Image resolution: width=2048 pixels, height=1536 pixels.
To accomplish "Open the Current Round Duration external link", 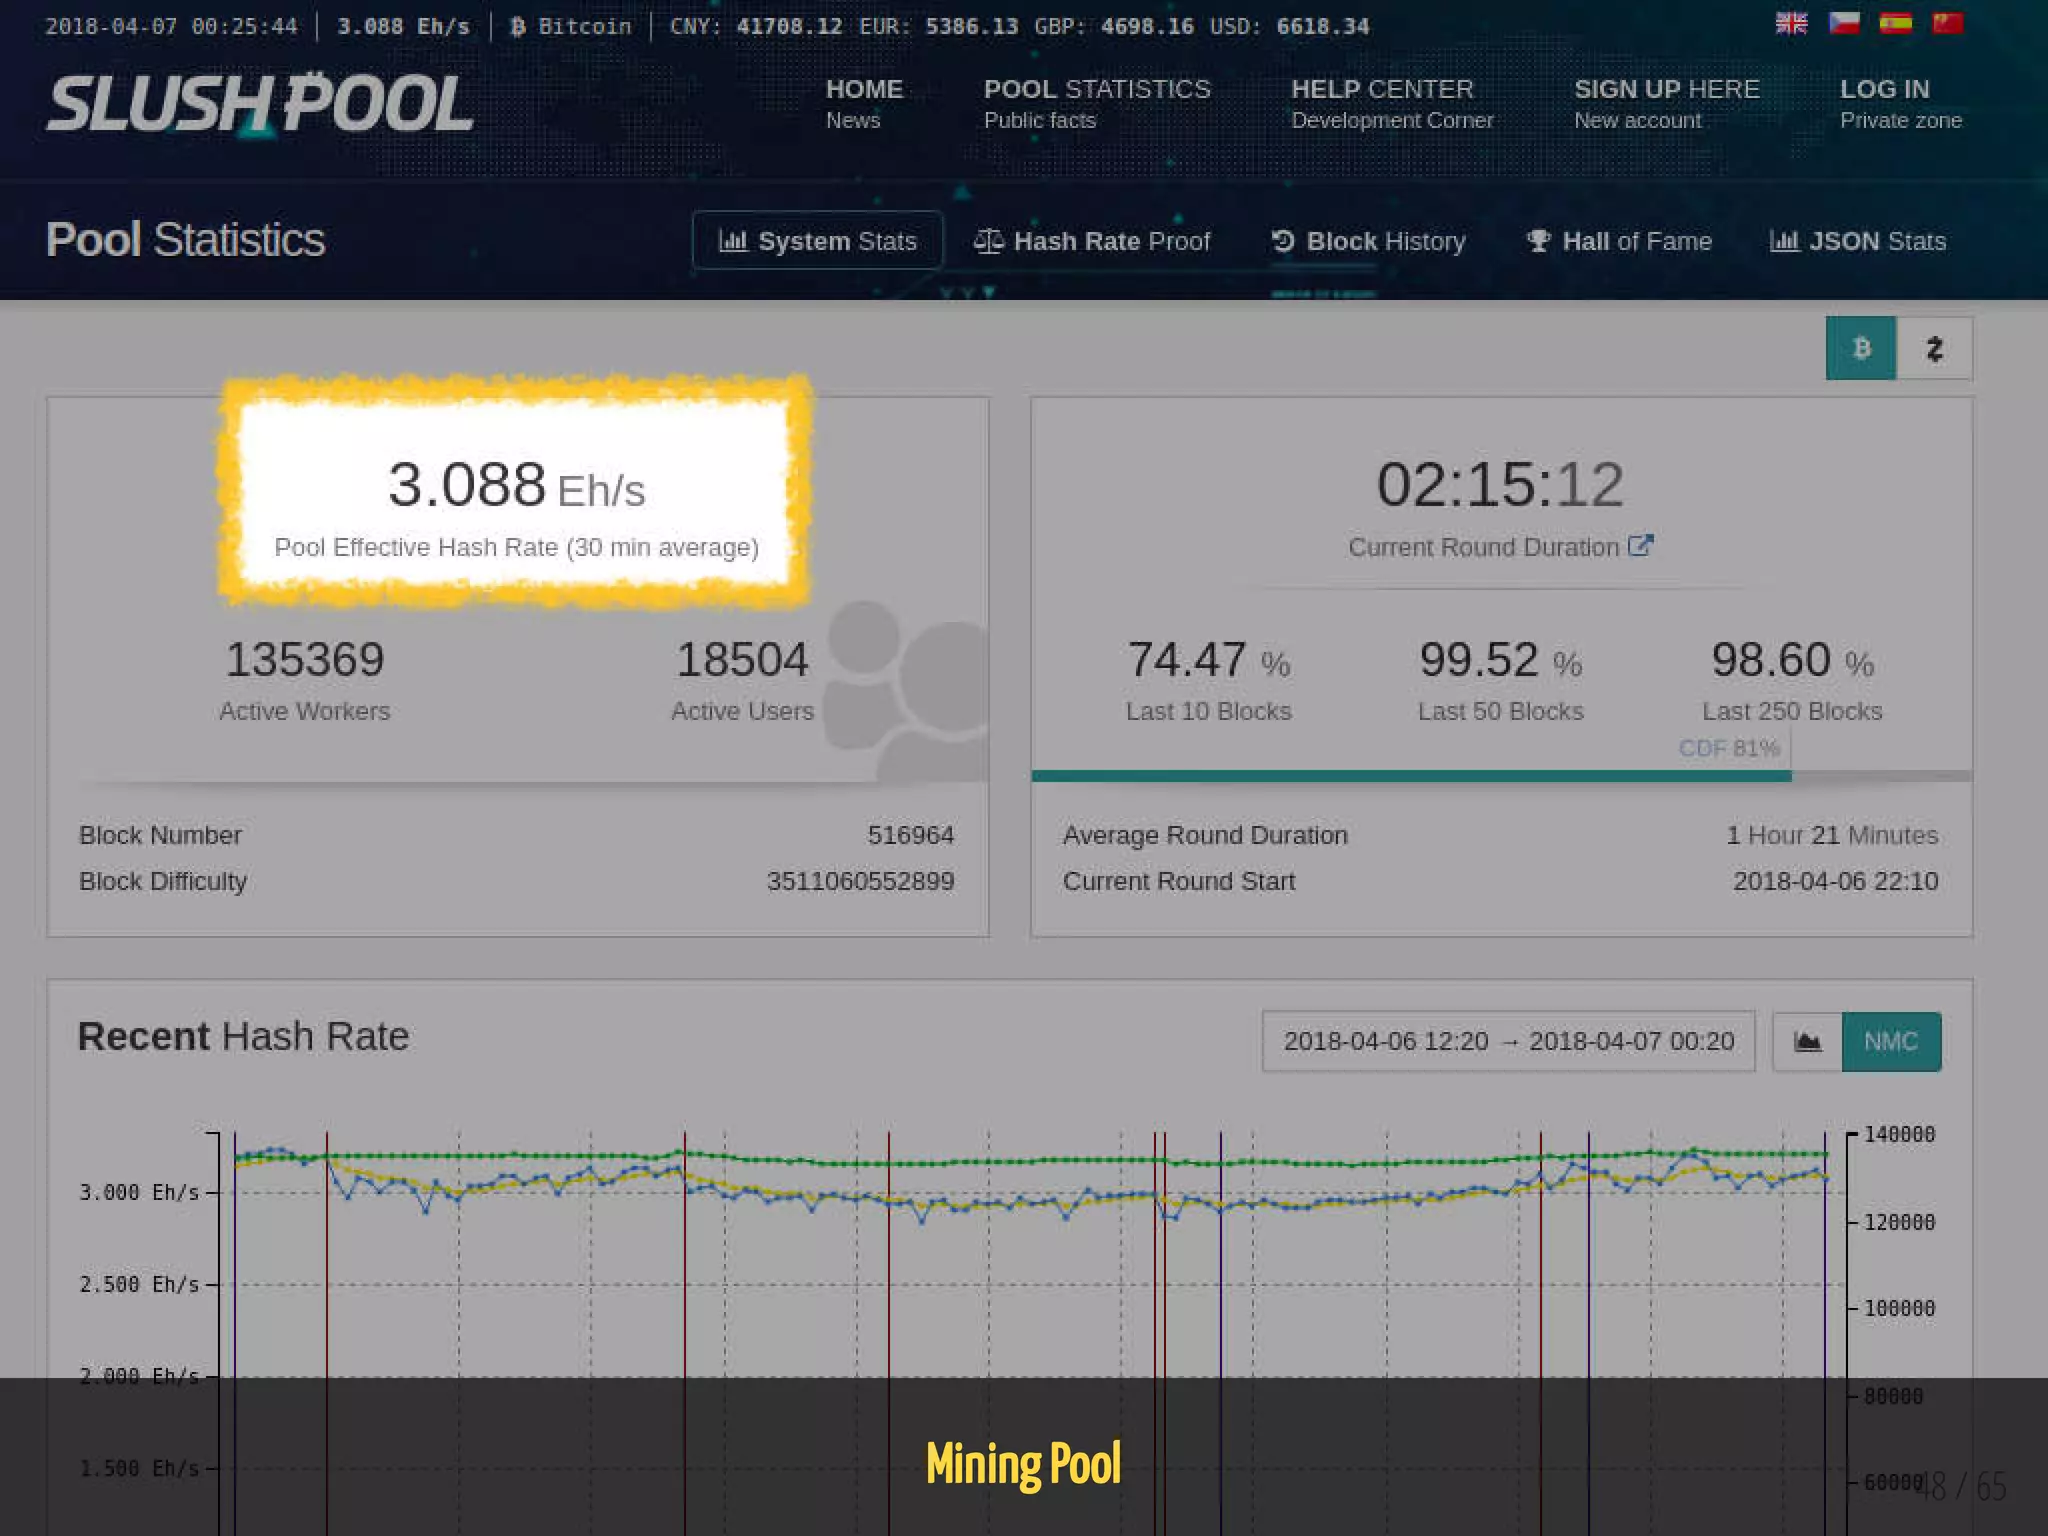I will coord(1640,546).
